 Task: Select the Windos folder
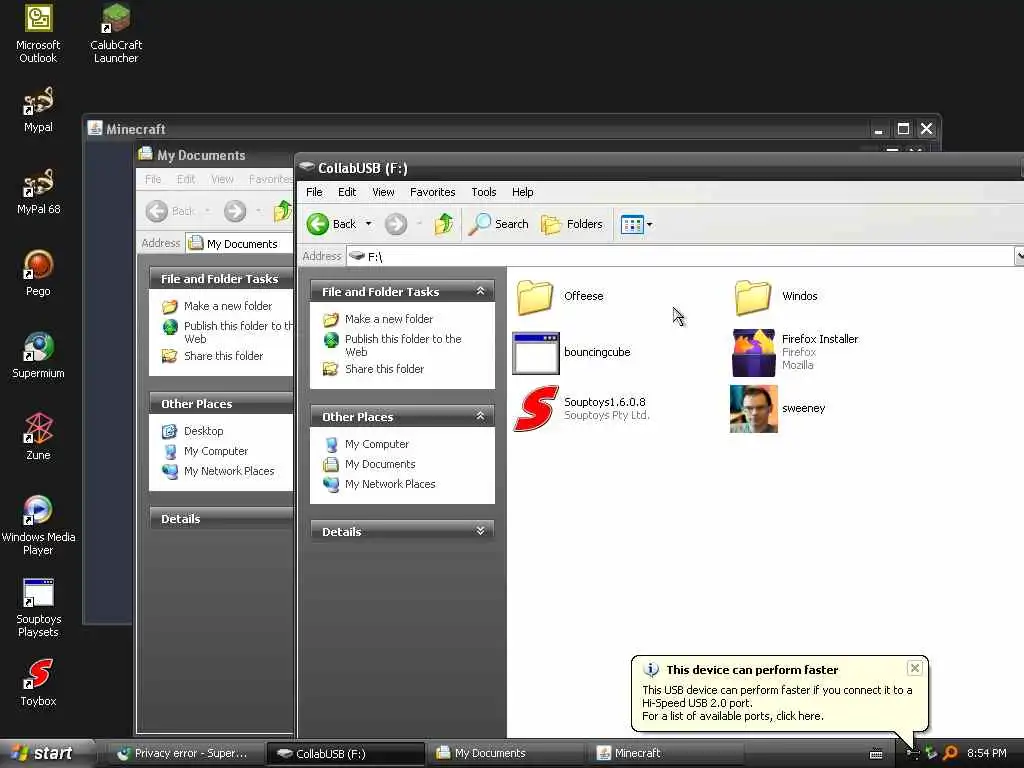pyautogui.click(x=776, y=296)
